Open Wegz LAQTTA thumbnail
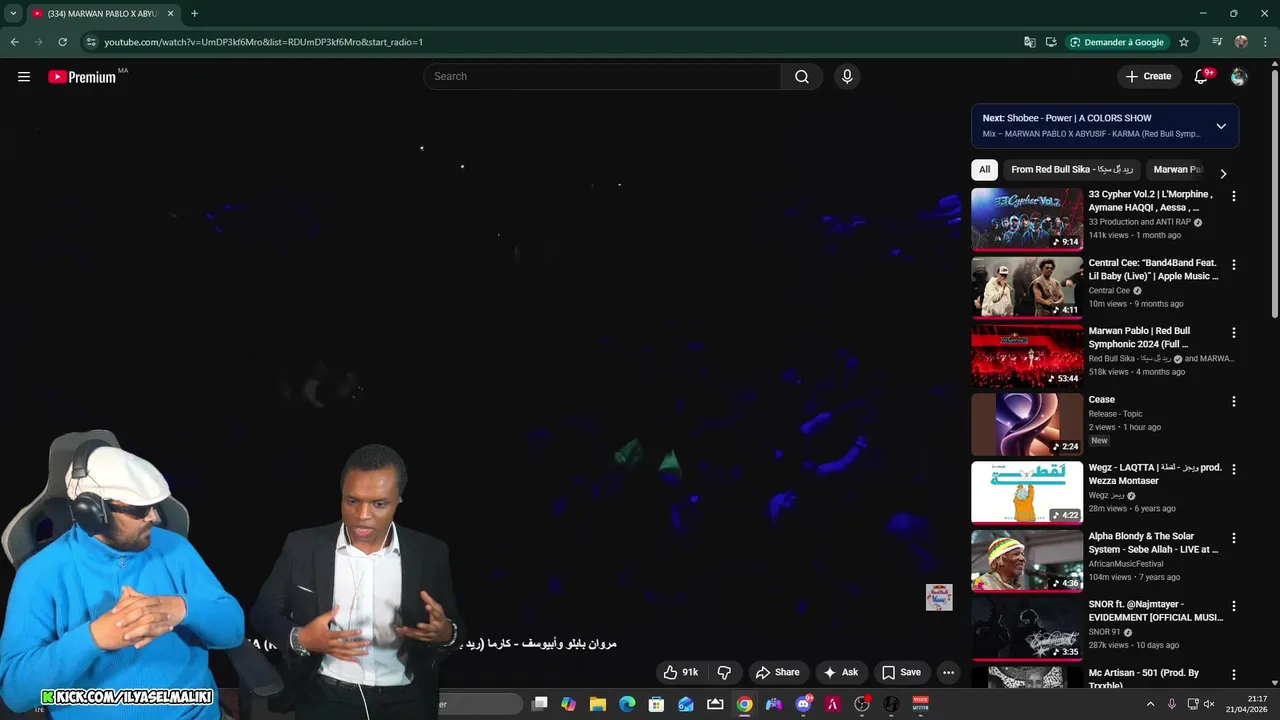The height and width of the screenshot is (720, 1280). pos(1027,492)
